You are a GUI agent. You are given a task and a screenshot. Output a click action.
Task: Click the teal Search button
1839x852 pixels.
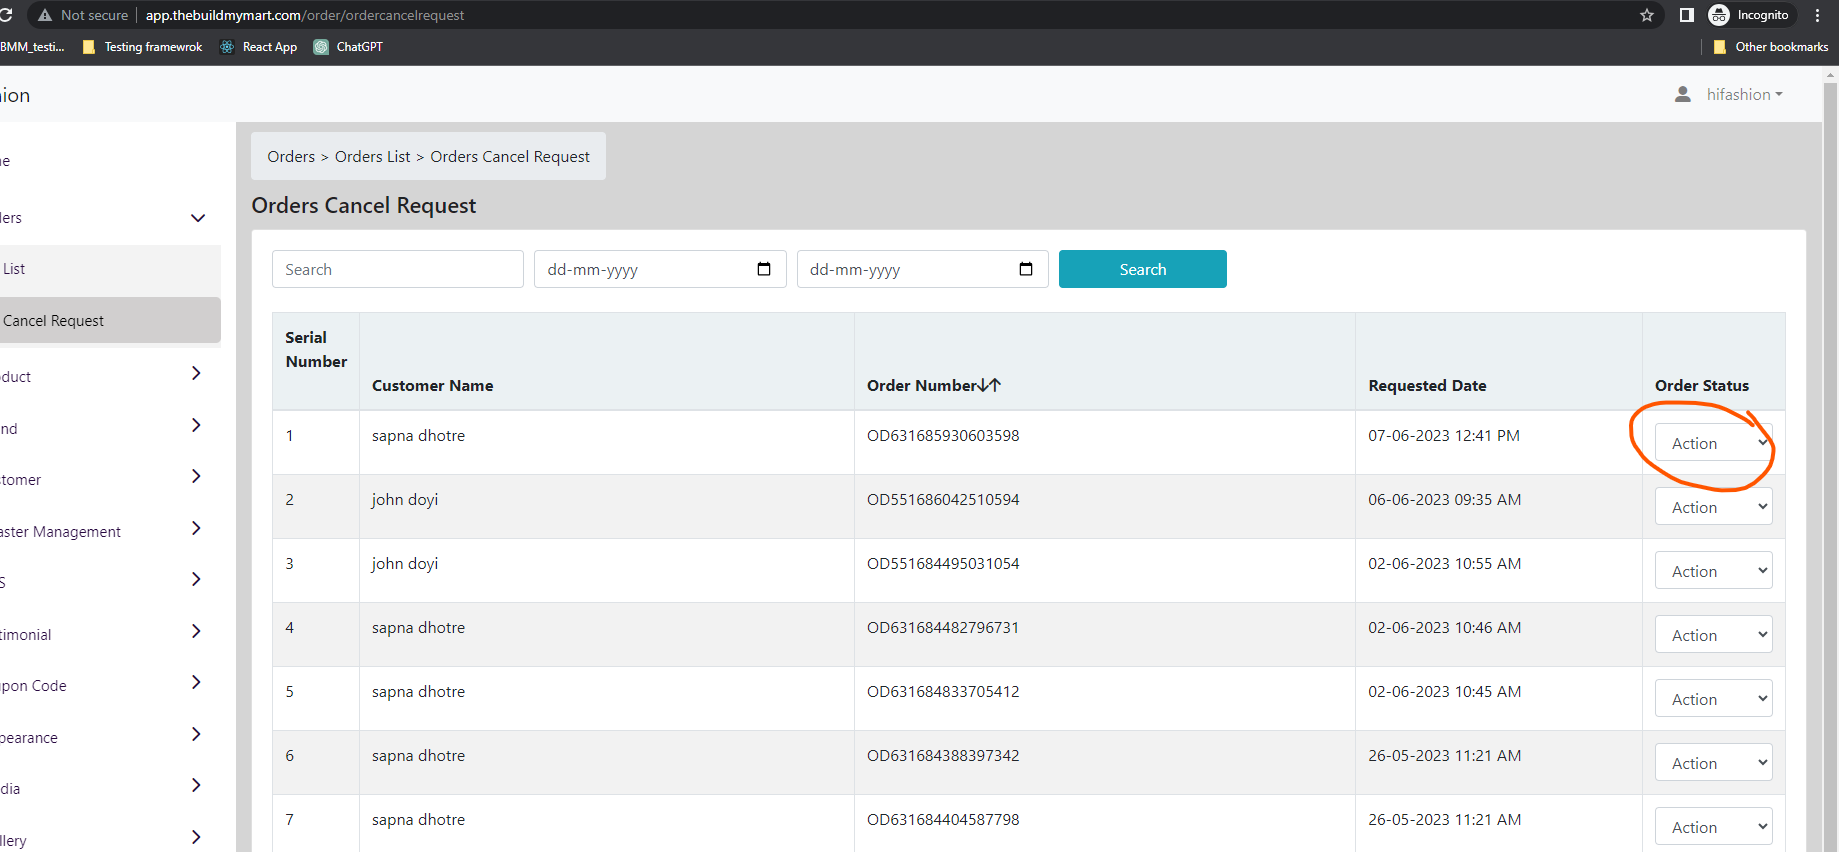tap(1142, 269)
